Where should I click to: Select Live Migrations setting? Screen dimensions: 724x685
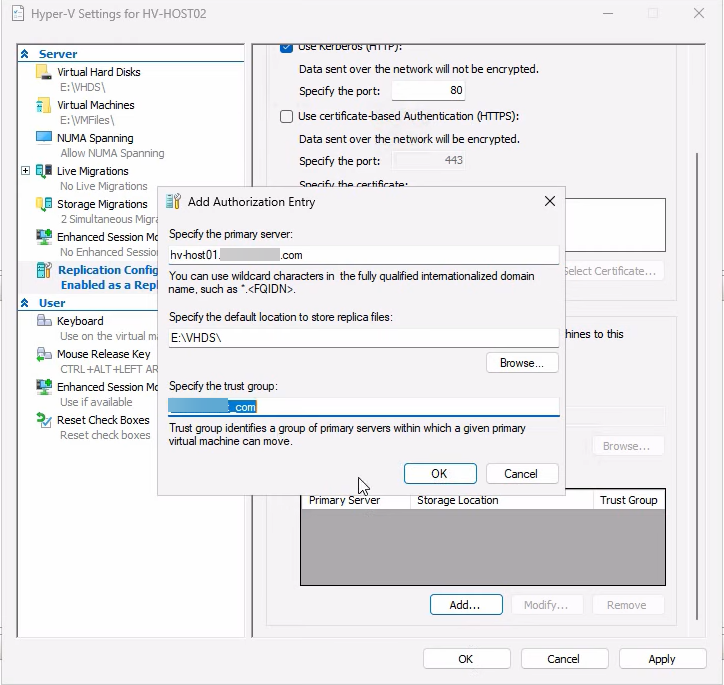93,171
